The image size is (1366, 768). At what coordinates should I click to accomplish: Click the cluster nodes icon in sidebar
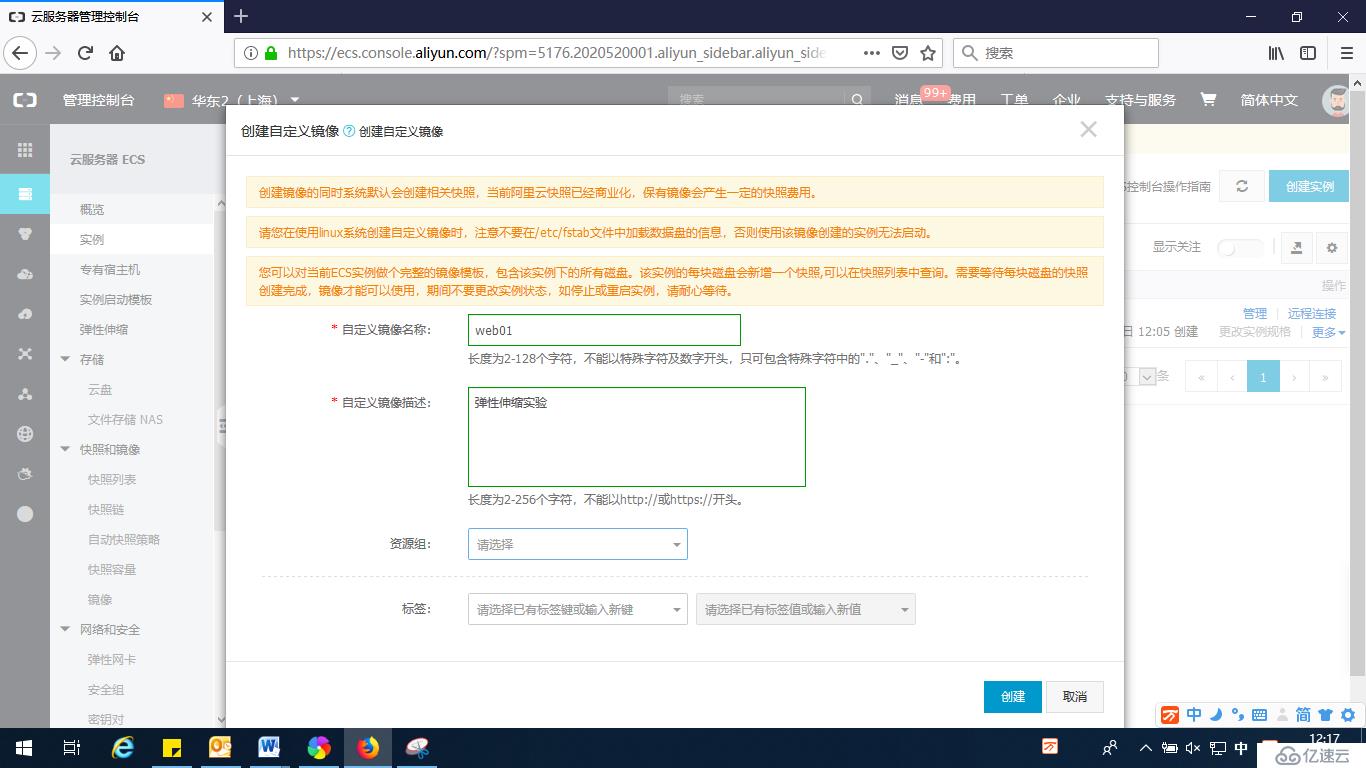(x=25, y=394)
